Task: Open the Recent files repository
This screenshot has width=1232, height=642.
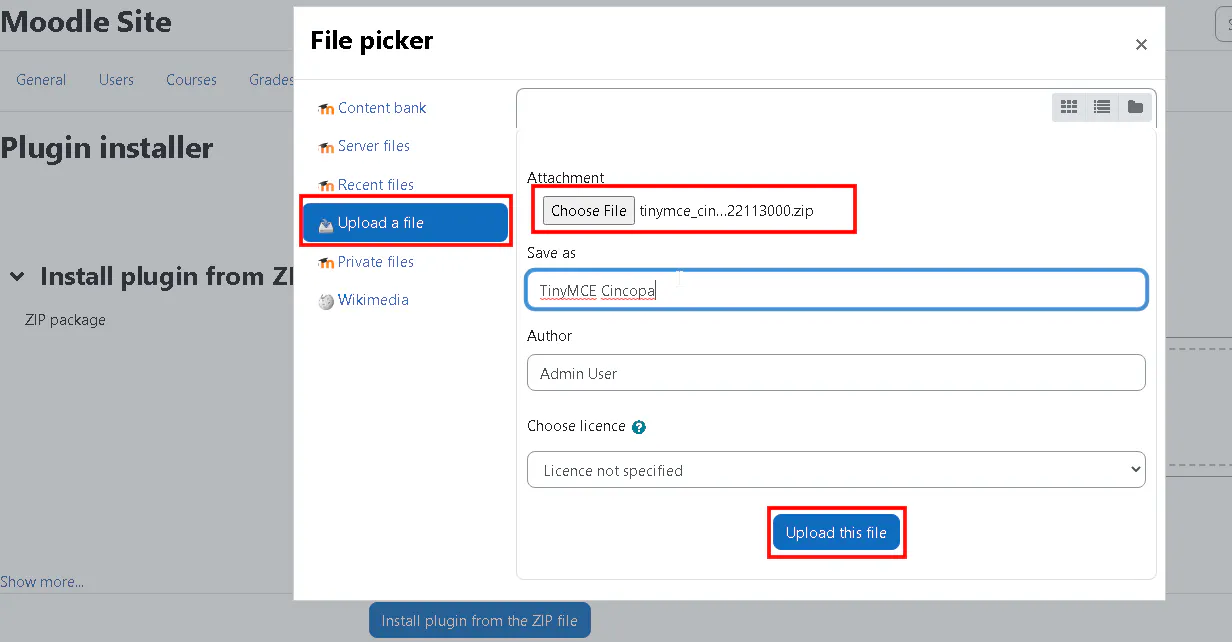Action: coord(376,185)
